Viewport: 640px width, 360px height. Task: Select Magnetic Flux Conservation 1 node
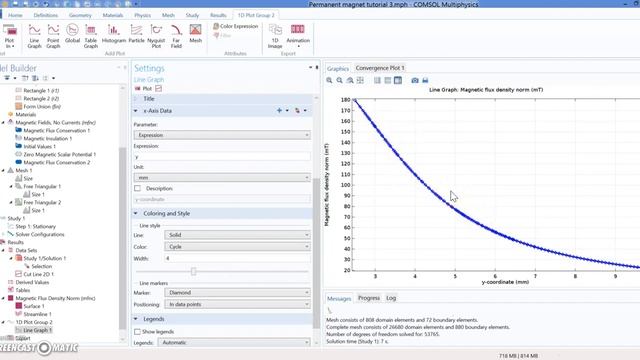click(56, 131)
